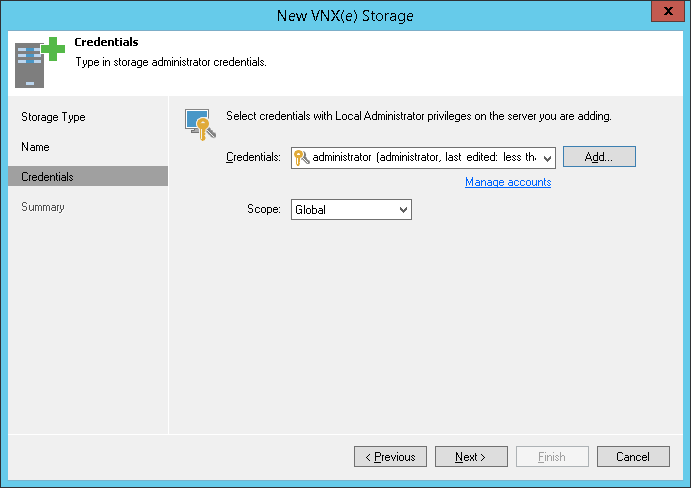Cancel the New VNX(e) Storage wizard

pyautogui.click(x=633, y=456)
